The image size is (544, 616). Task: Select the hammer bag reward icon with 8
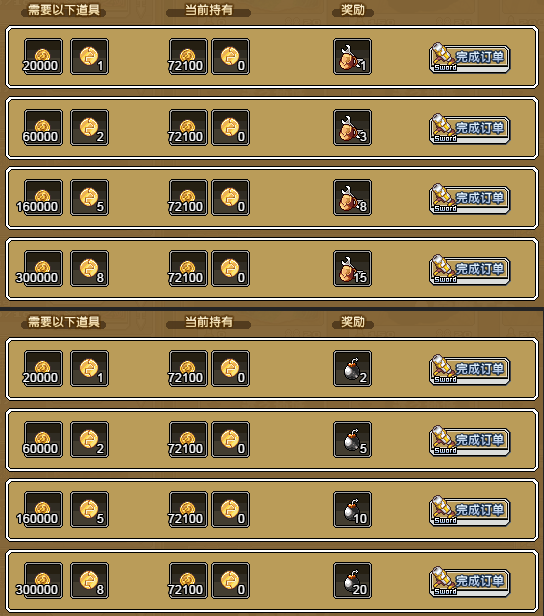click(352, 198)
